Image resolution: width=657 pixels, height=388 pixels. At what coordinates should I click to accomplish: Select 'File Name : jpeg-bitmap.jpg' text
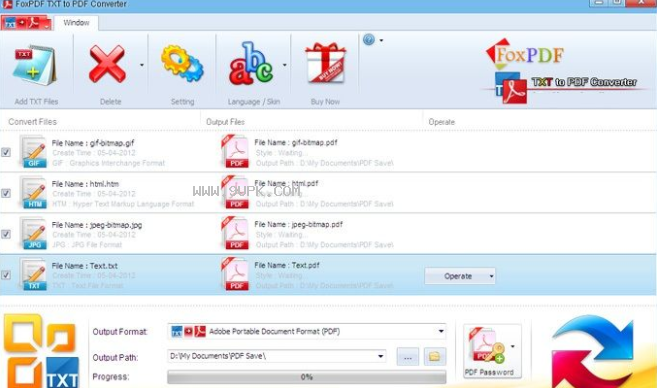pyautogui.click(x=97, y=225)
